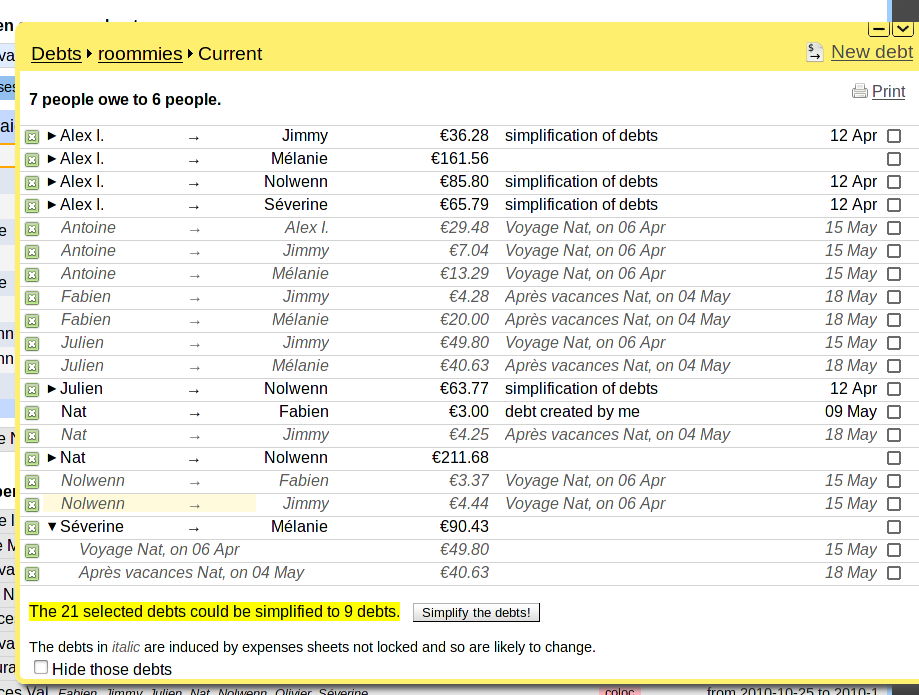Check the Alex I. to Séverine €65.79 checkbox
Viewport: 919px width, 695px height.
(894, 205)
